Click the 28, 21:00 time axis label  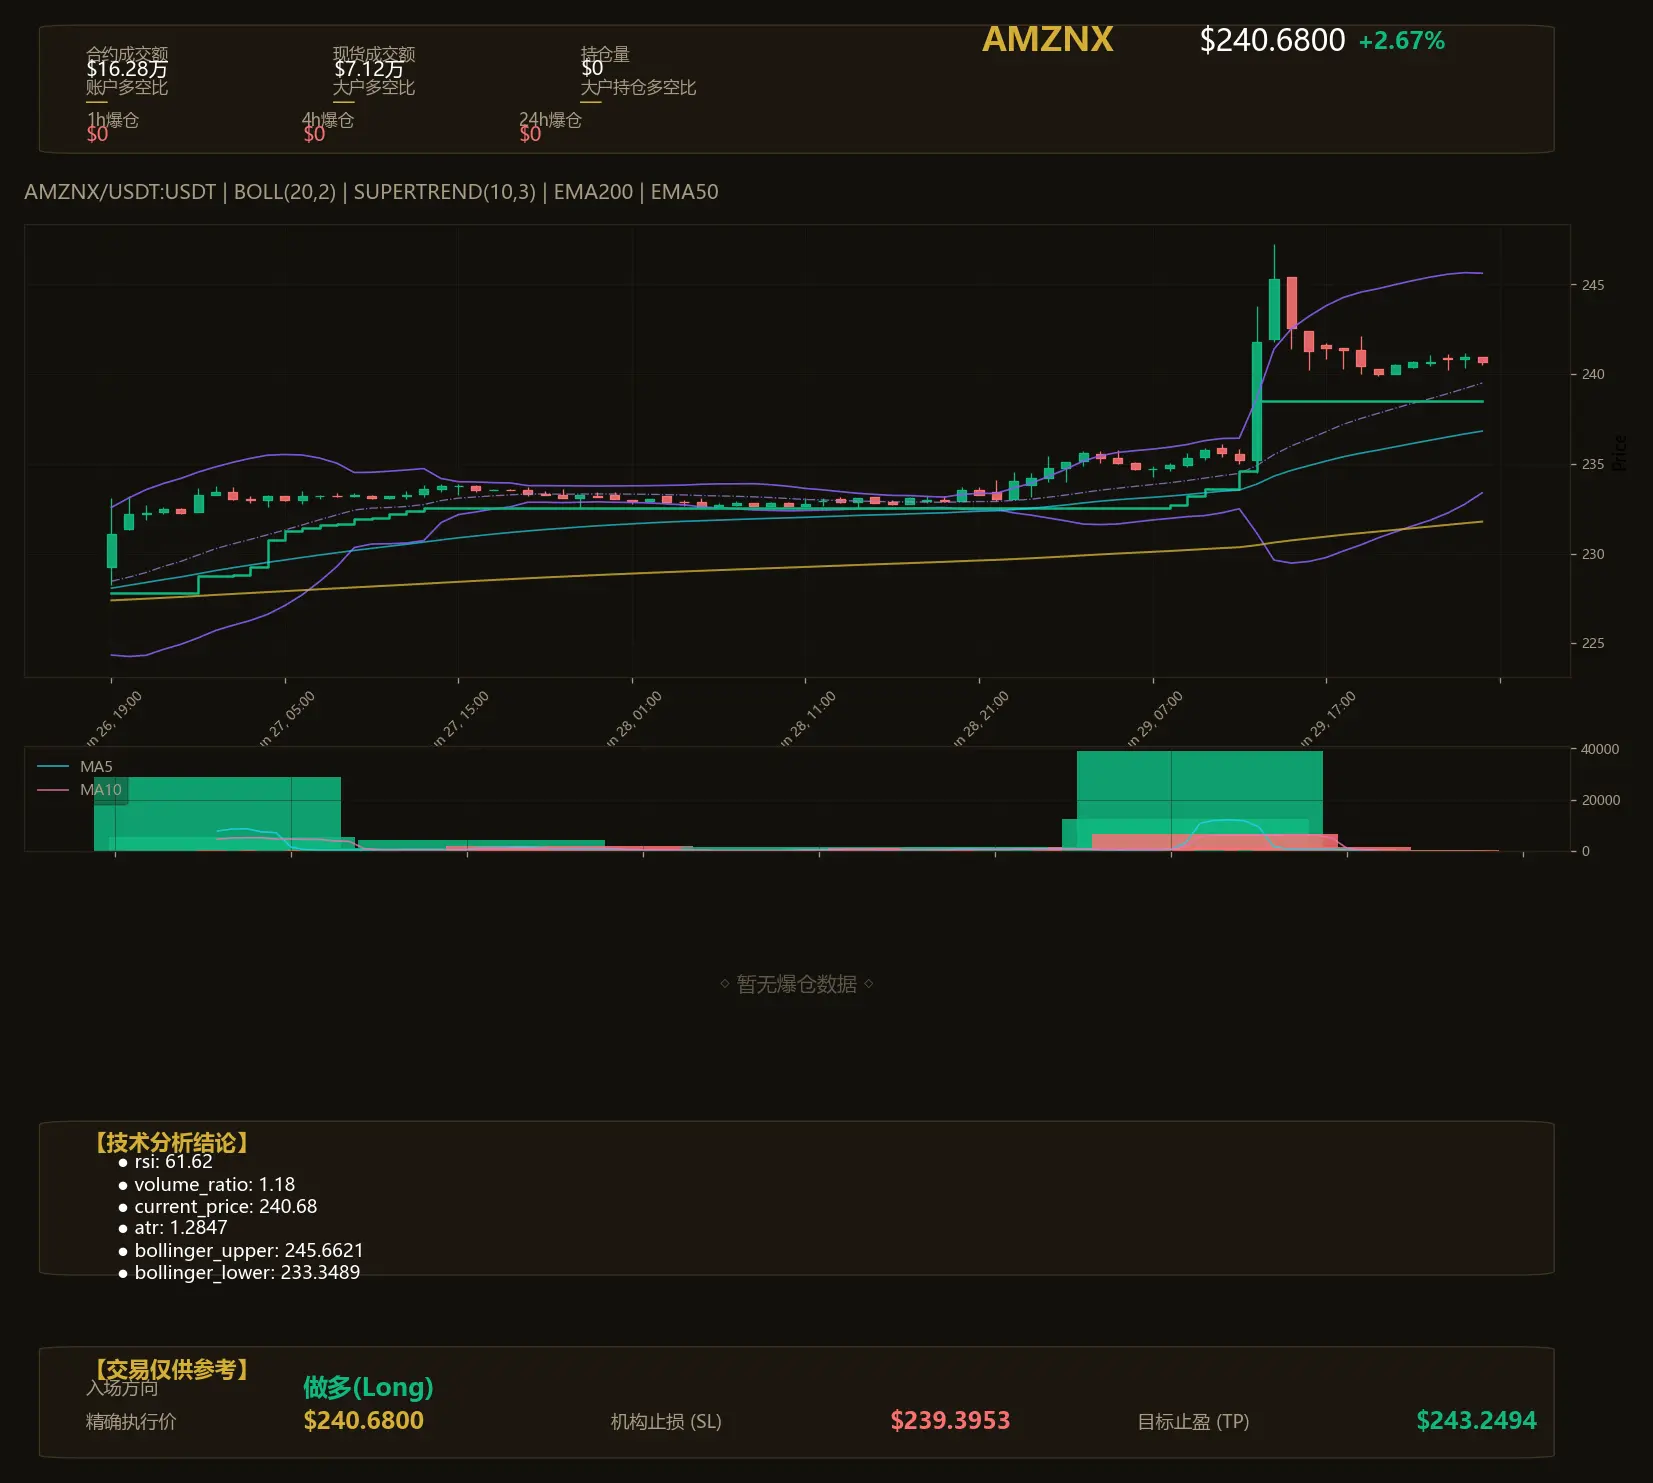(981, 718)
